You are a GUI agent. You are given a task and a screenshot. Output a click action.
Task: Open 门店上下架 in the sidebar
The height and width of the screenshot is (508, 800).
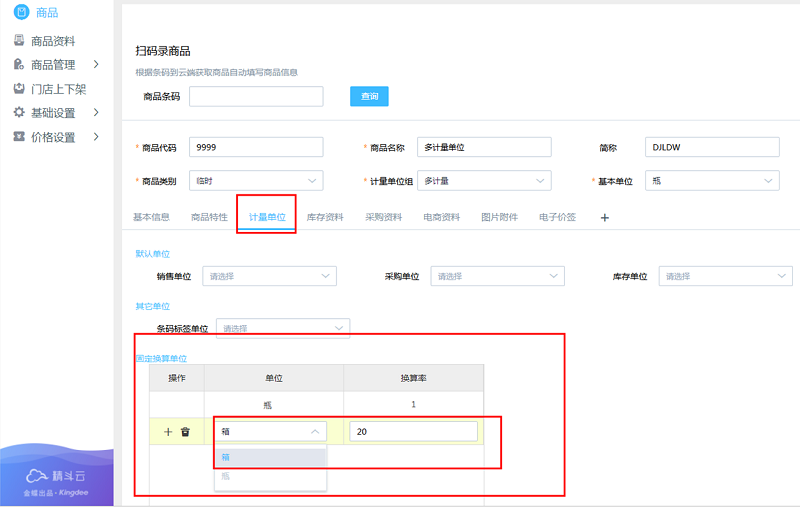(58, 89)
